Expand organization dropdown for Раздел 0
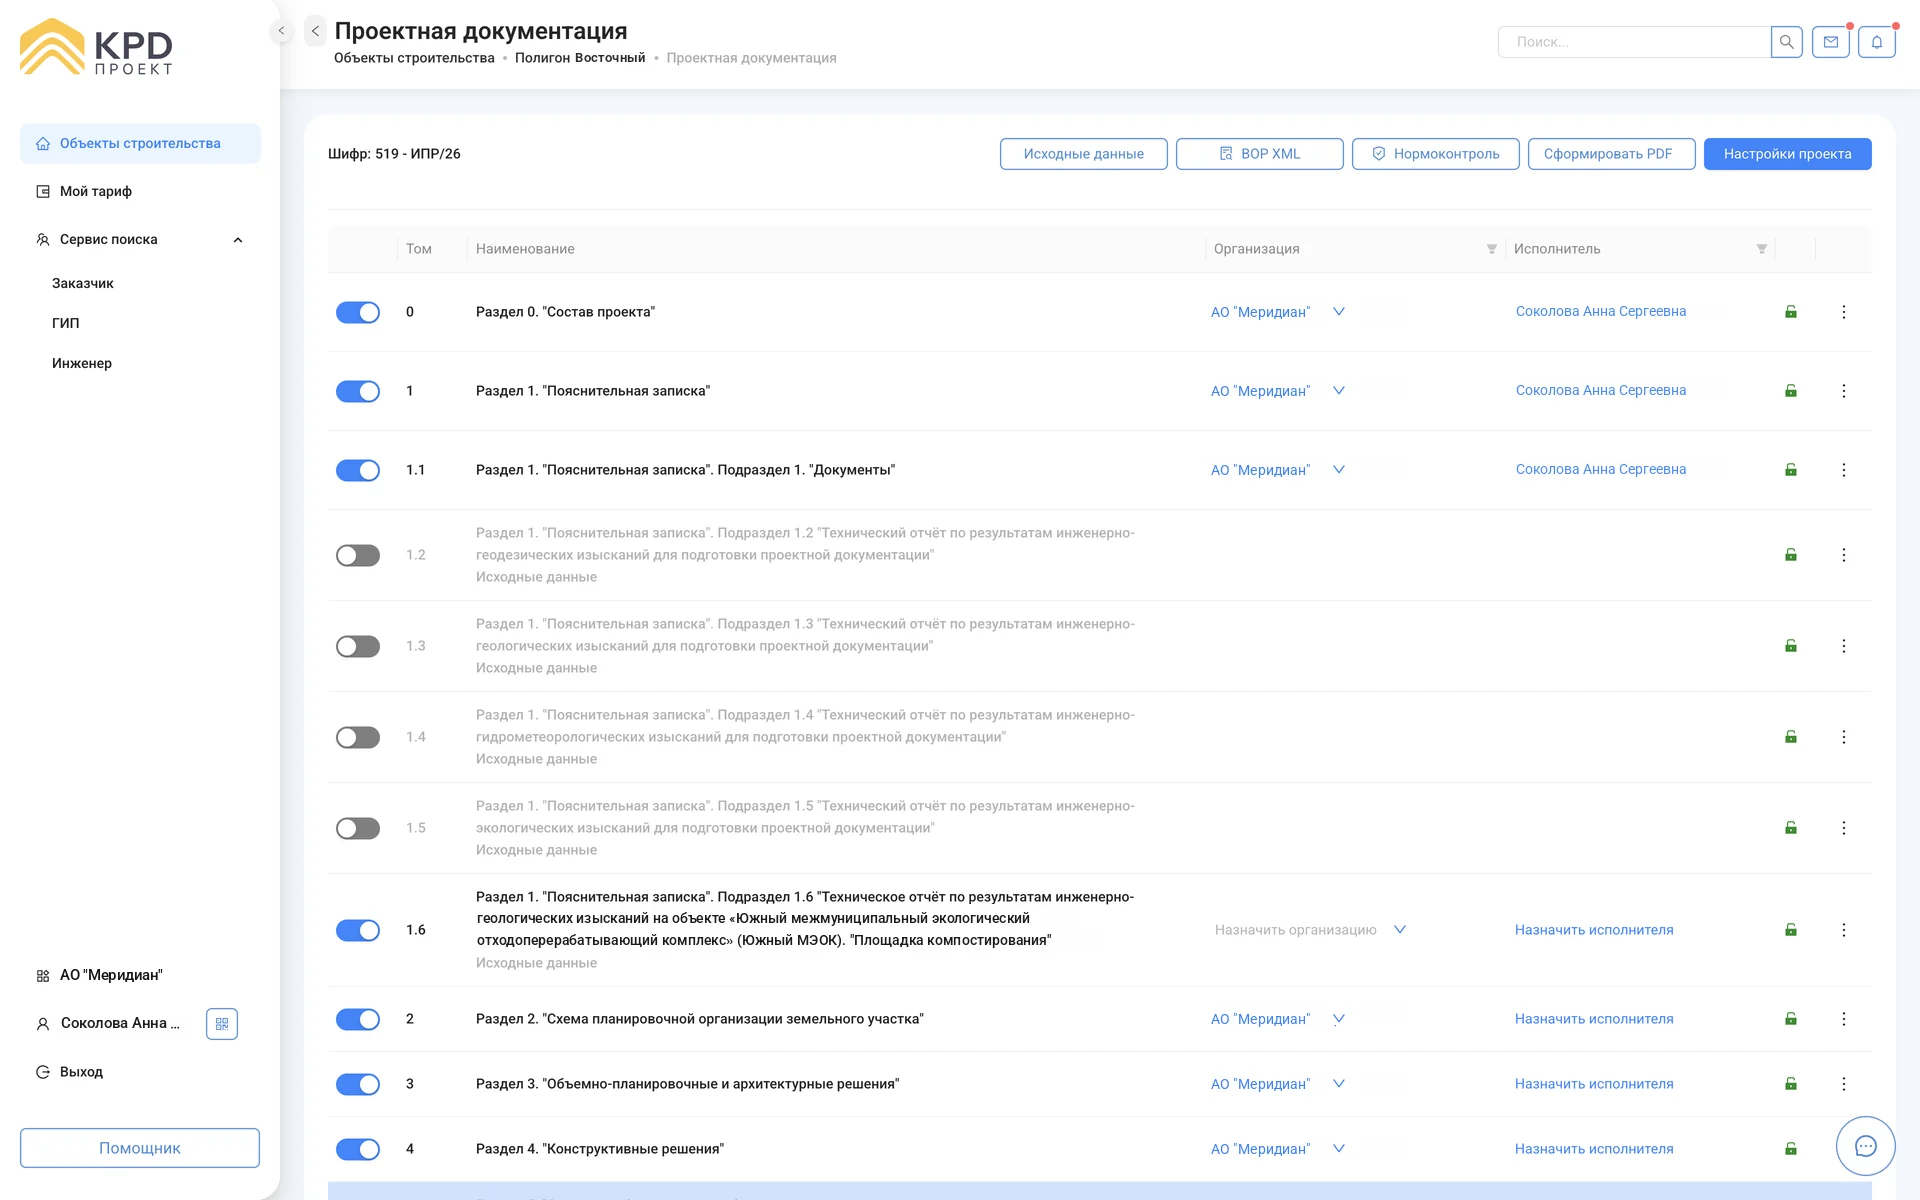 point(1339,312)
